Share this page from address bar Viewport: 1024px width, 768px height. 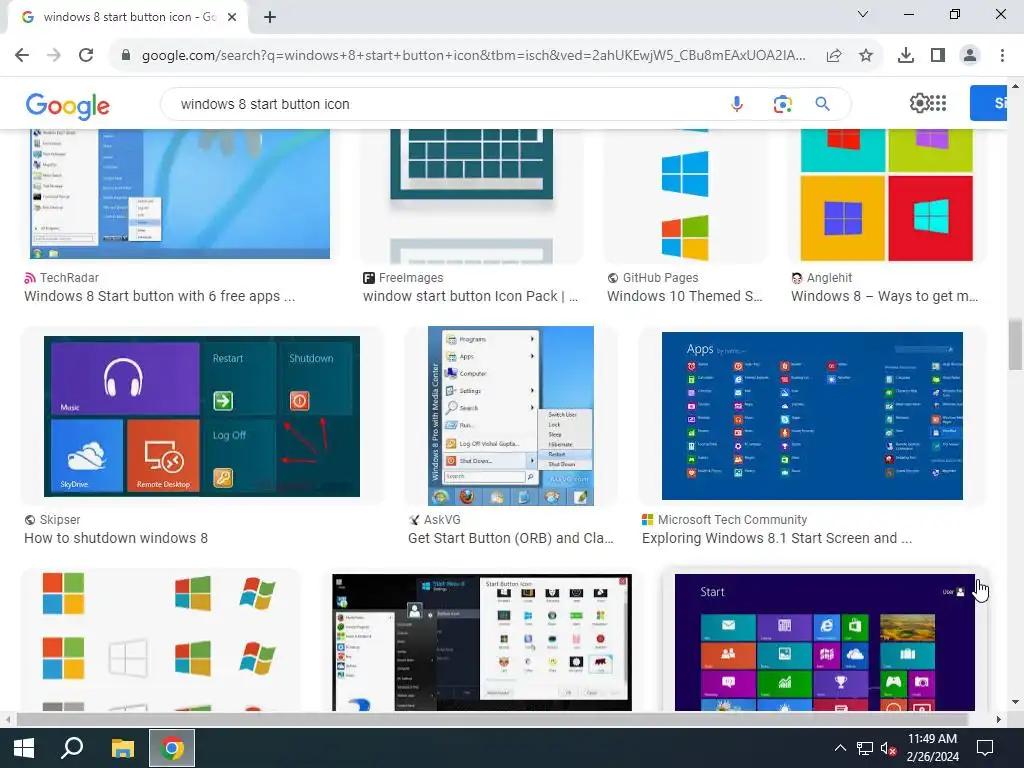(x=834, y=56)
